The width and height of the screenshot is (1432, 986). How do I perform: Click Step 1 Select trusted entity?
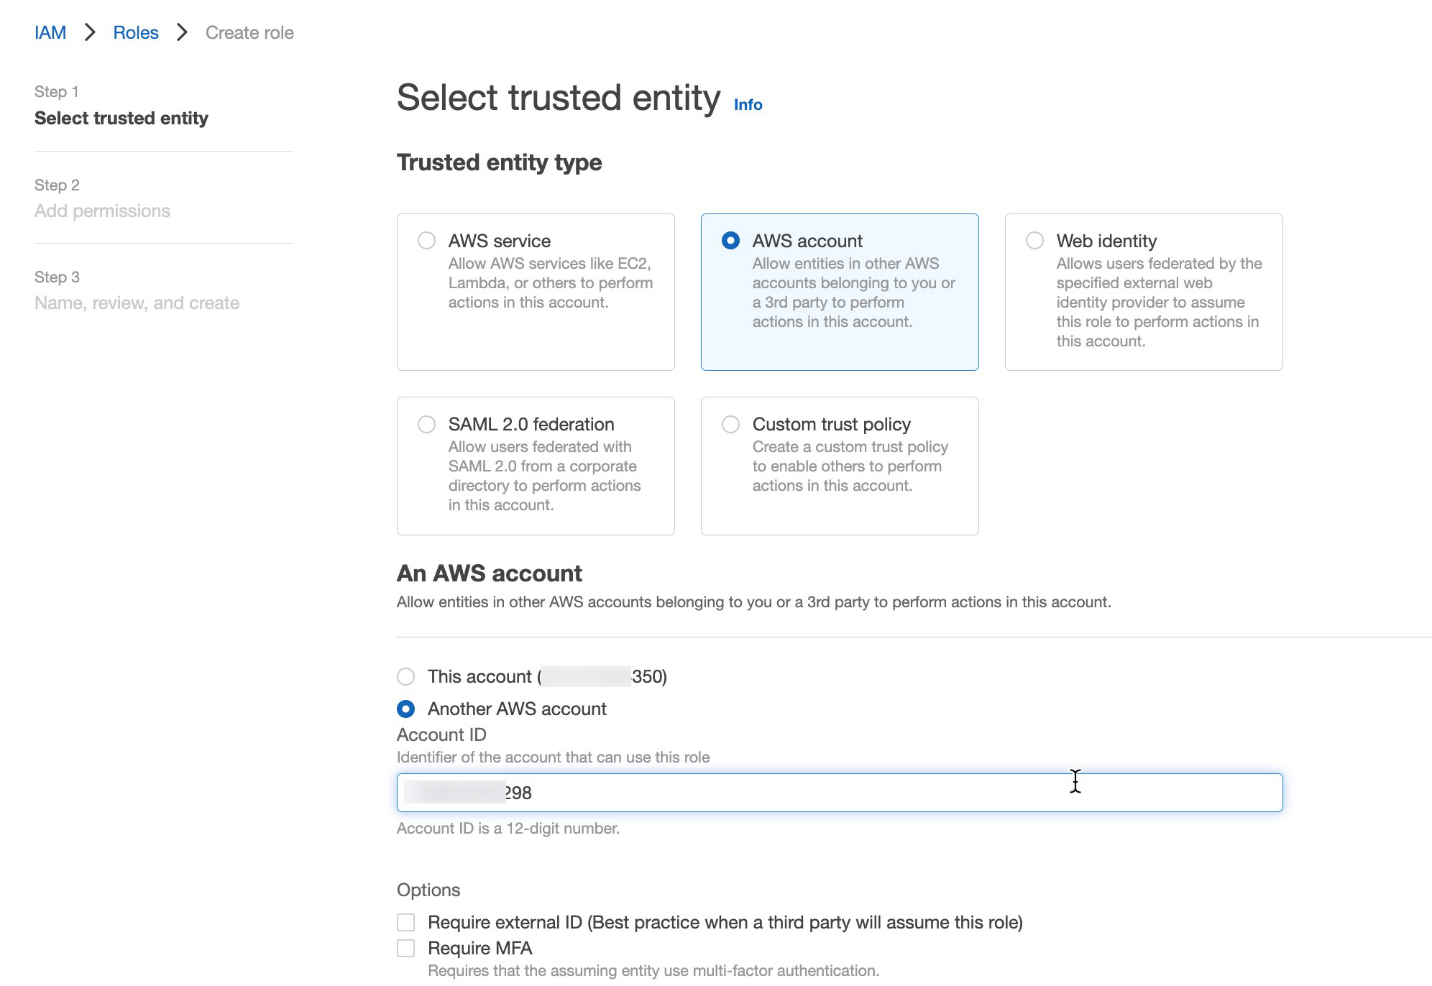click(121, 117)
